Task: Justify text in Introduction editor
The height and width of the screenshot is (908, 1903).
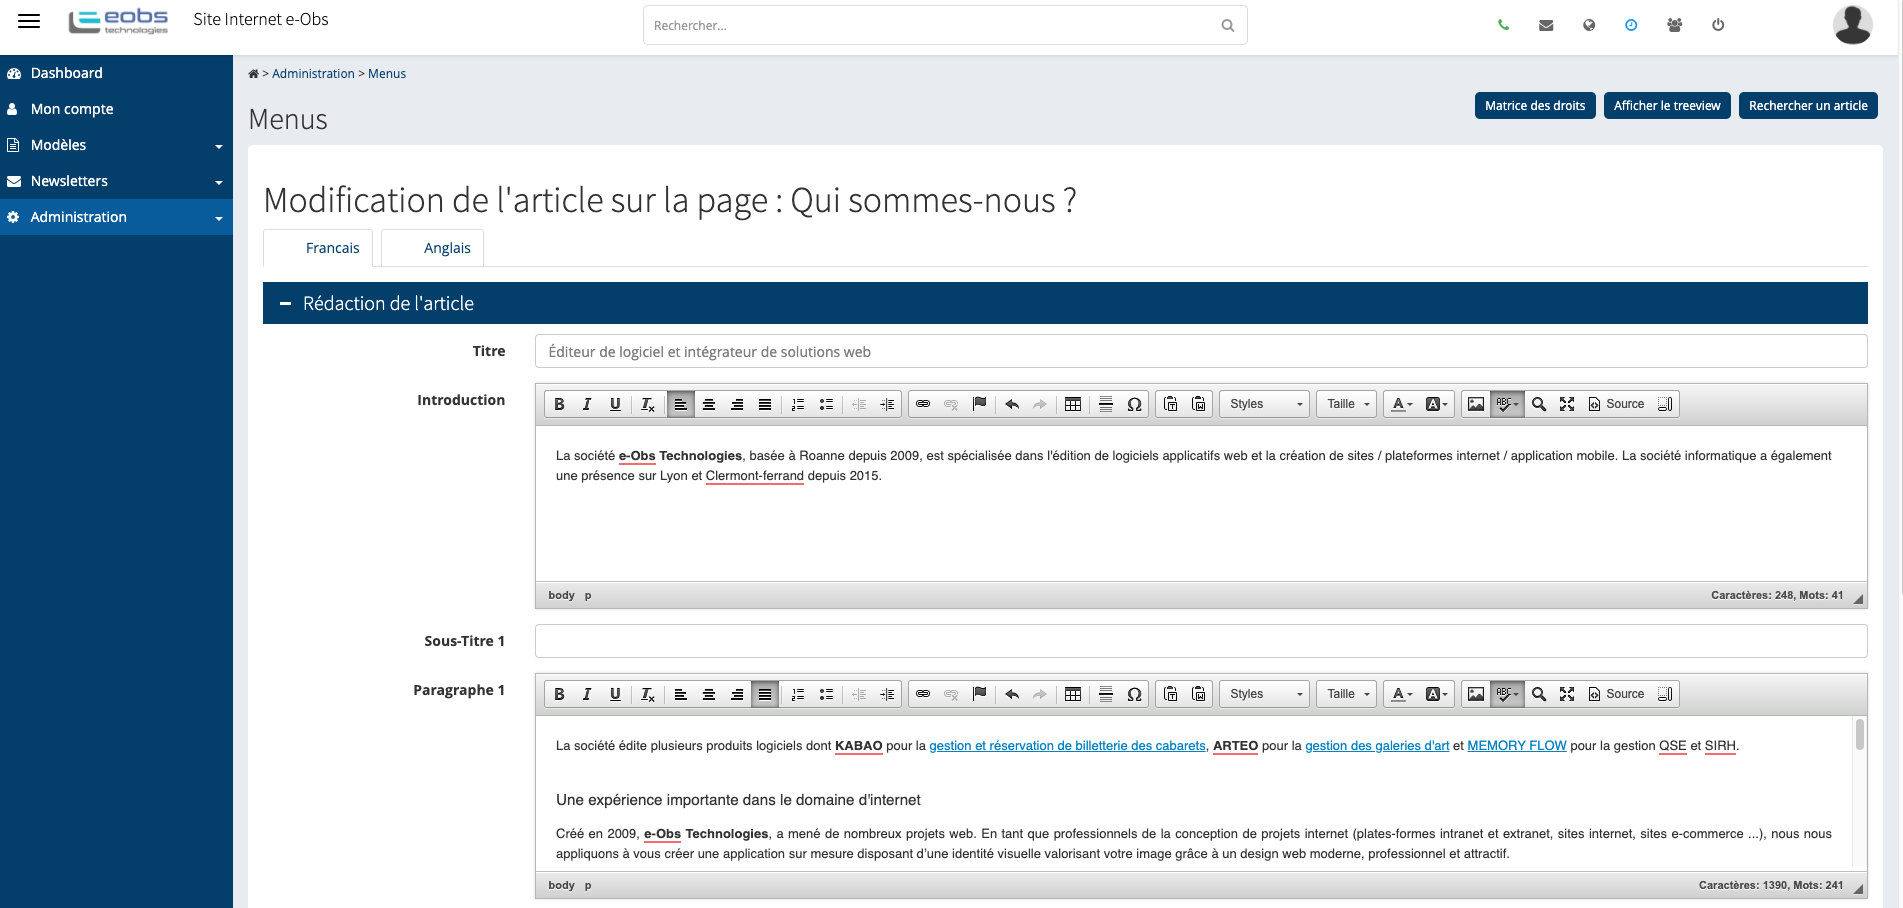Action: pyautogui.click(x=765, y=404)
